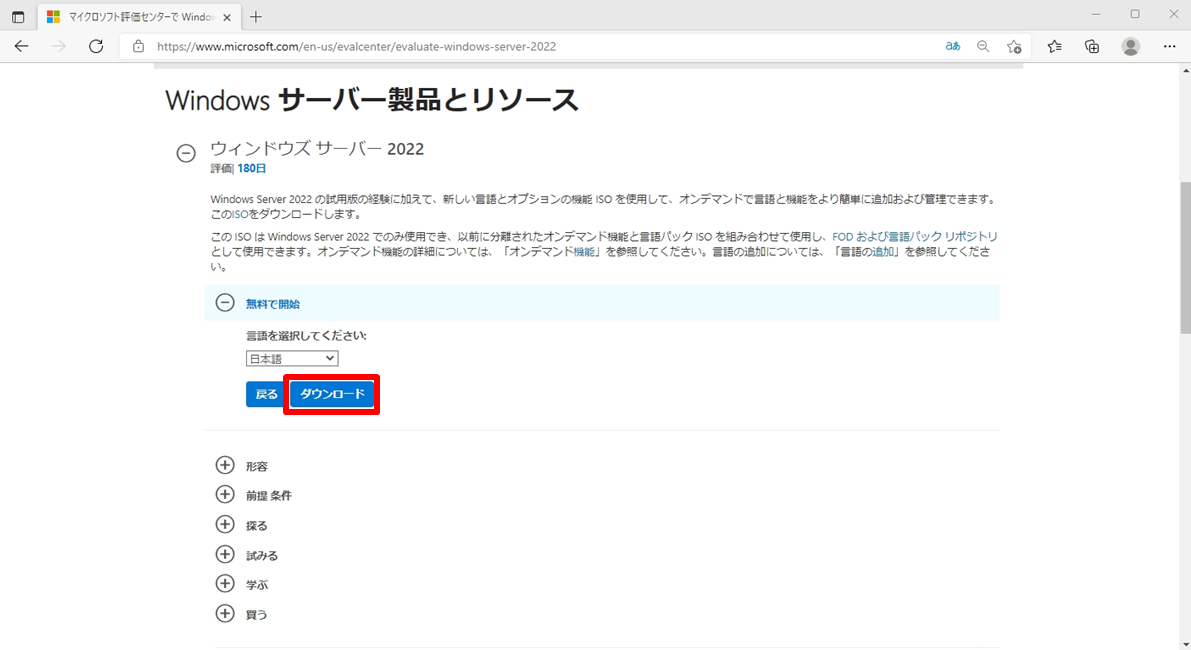
Task: Open the ISO link in the description
Action: pos(240,214)
